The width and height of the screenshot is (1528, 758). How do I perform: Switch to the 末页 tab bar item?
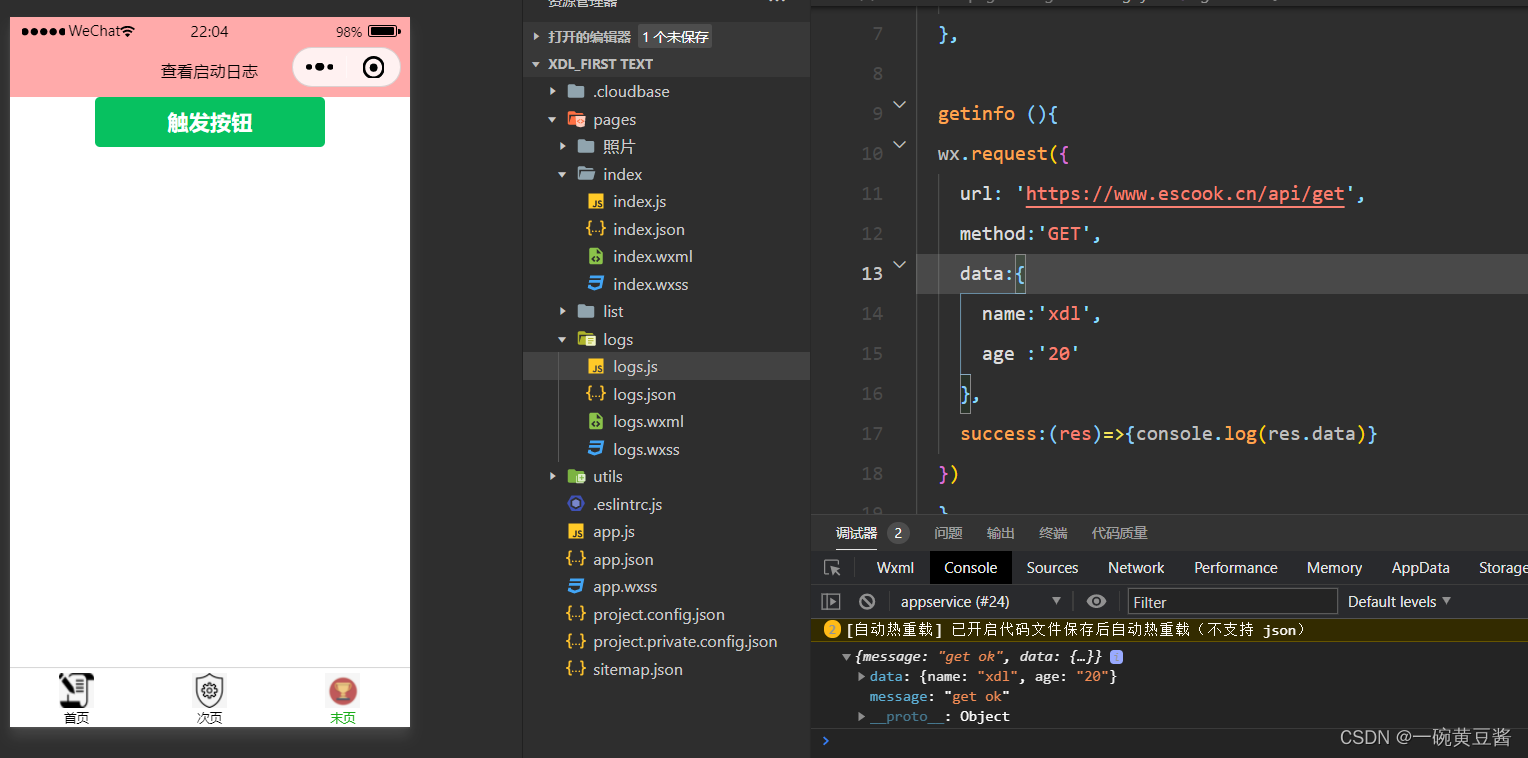coord(343,698)
